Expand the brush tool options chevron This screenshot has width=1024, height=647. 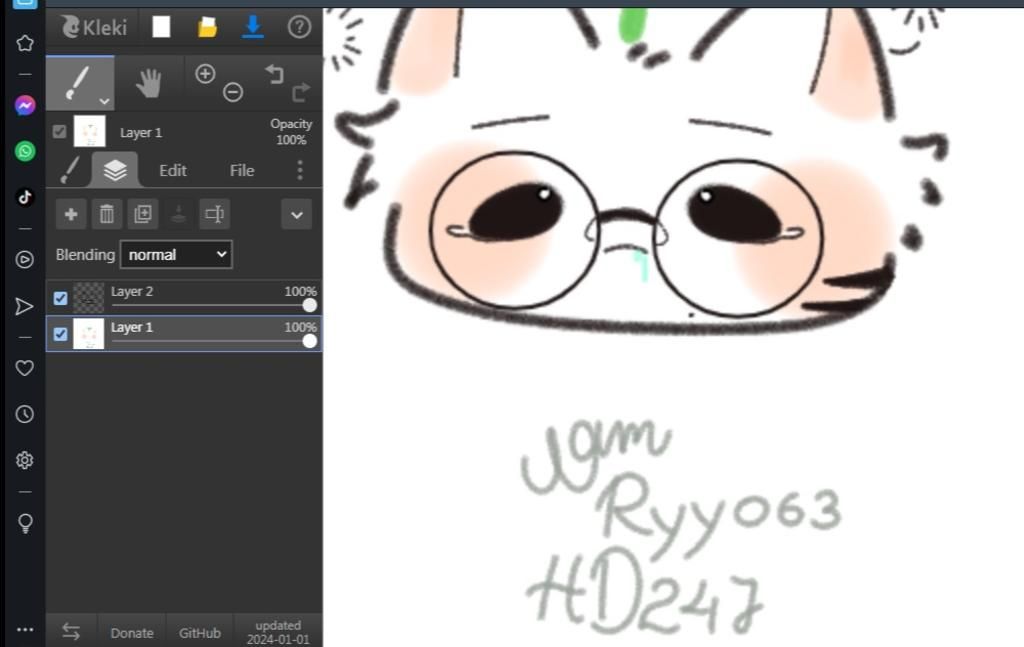(104, 101)
